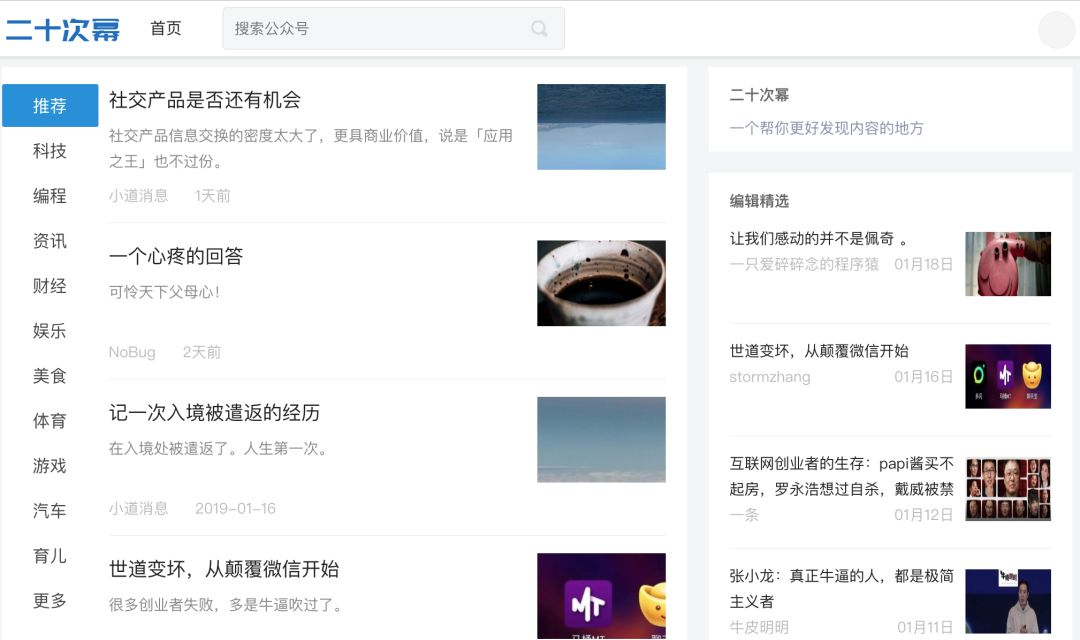1080x640 pixels.
Task: Switch to the 科技 category
Action: (x=50, y=151)
